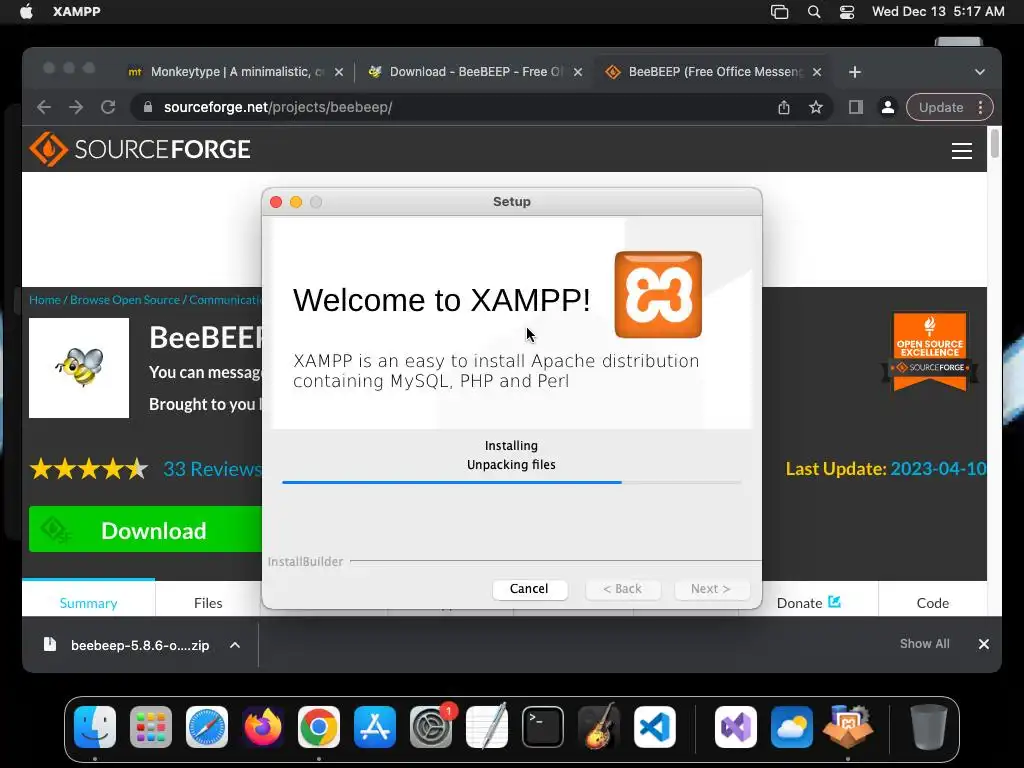Viewport: 1024px width, 768px height.
Task: Open Visual Studio purple dock icon
Action: [736, 727]
